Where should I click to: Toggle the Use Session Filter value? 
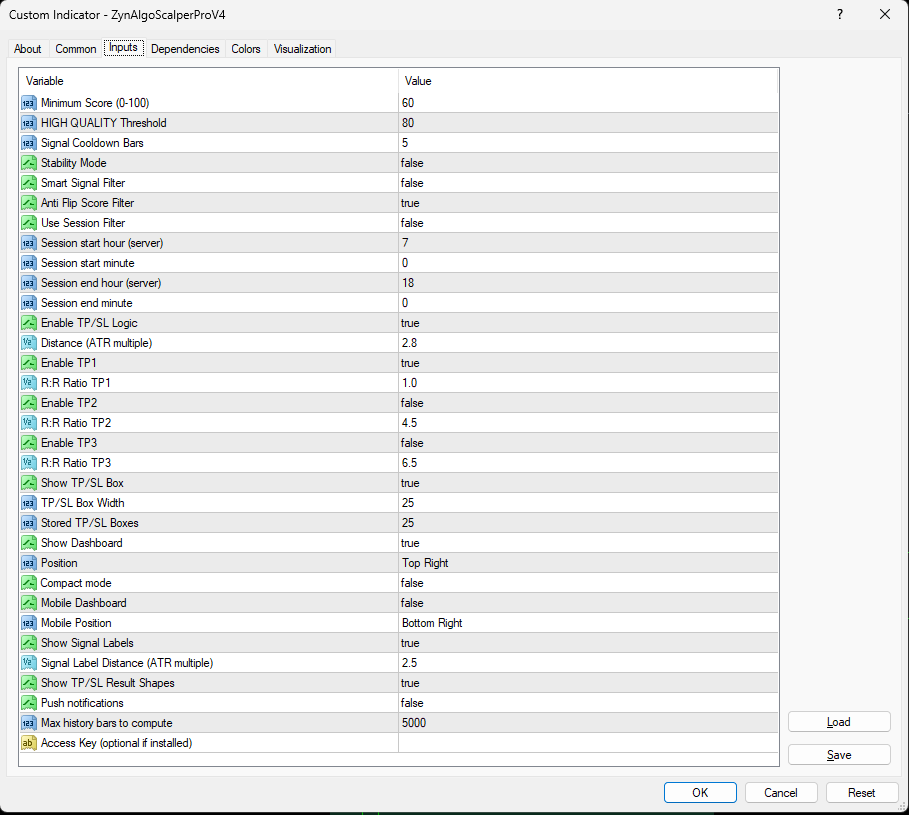click(x=588, y=223)
